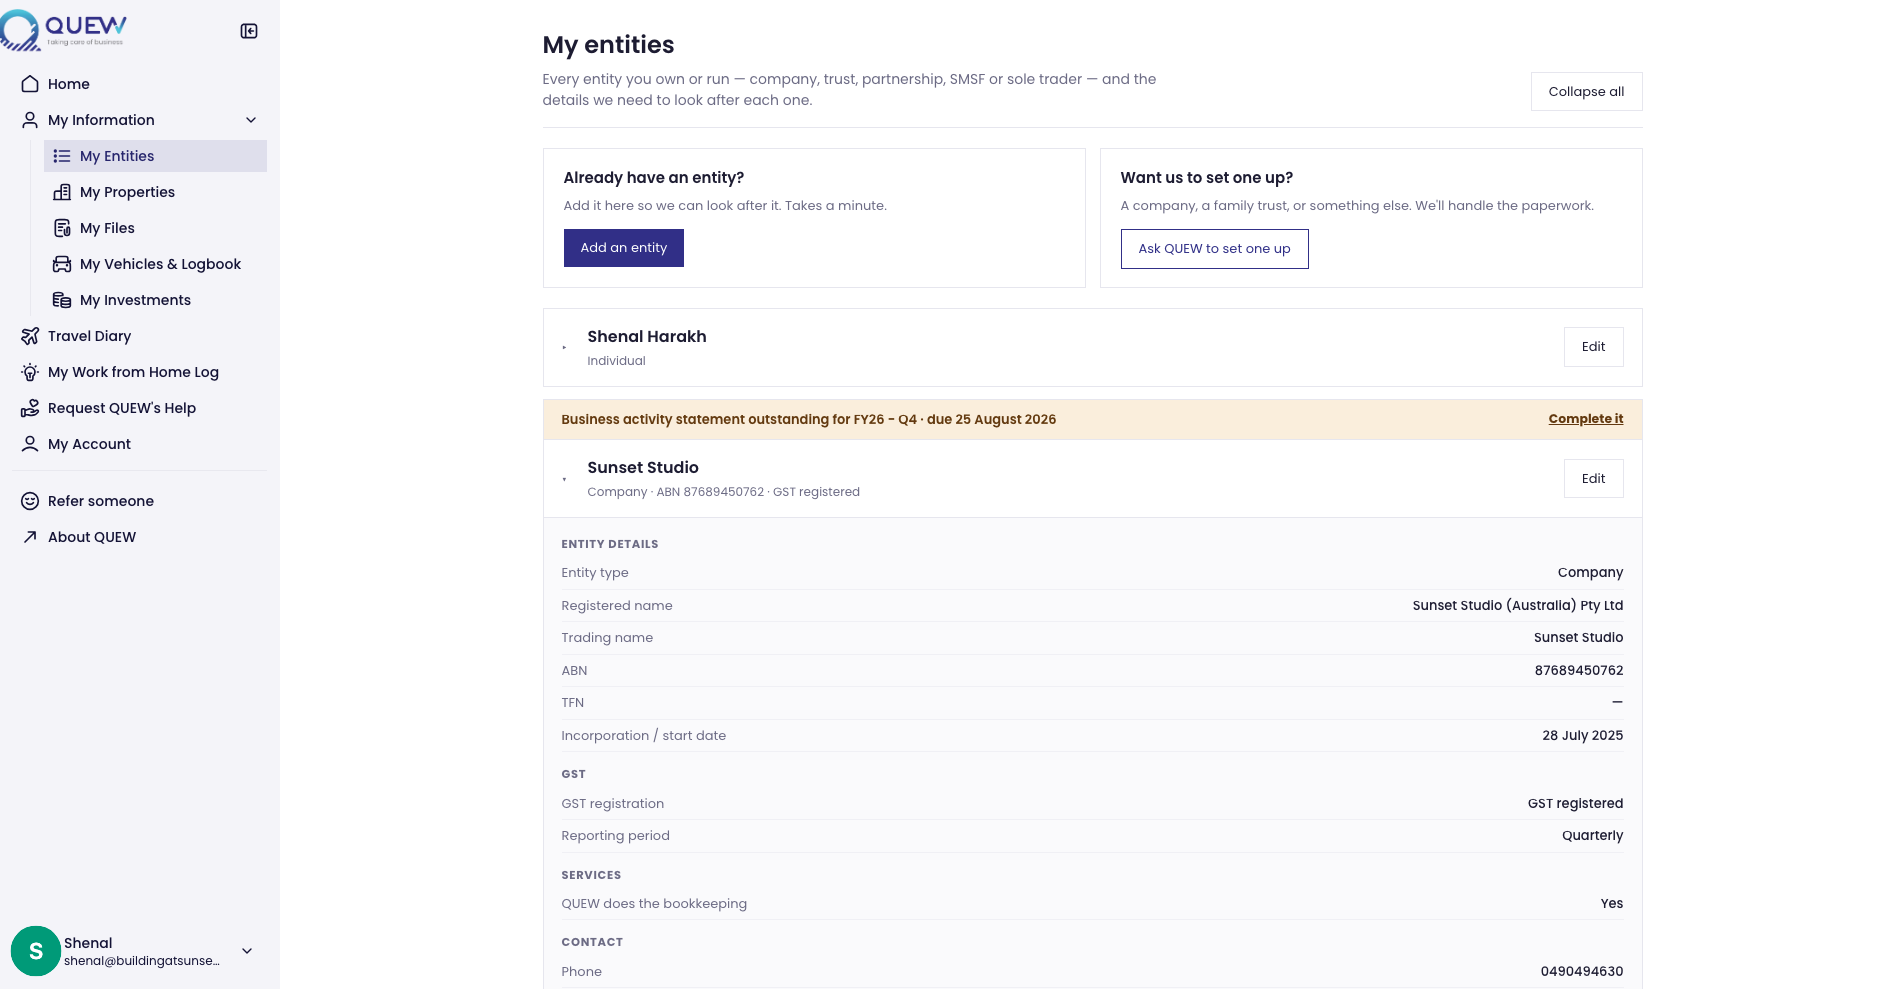
Task: Click the My Information person icon
Action: tap(30, 120)
